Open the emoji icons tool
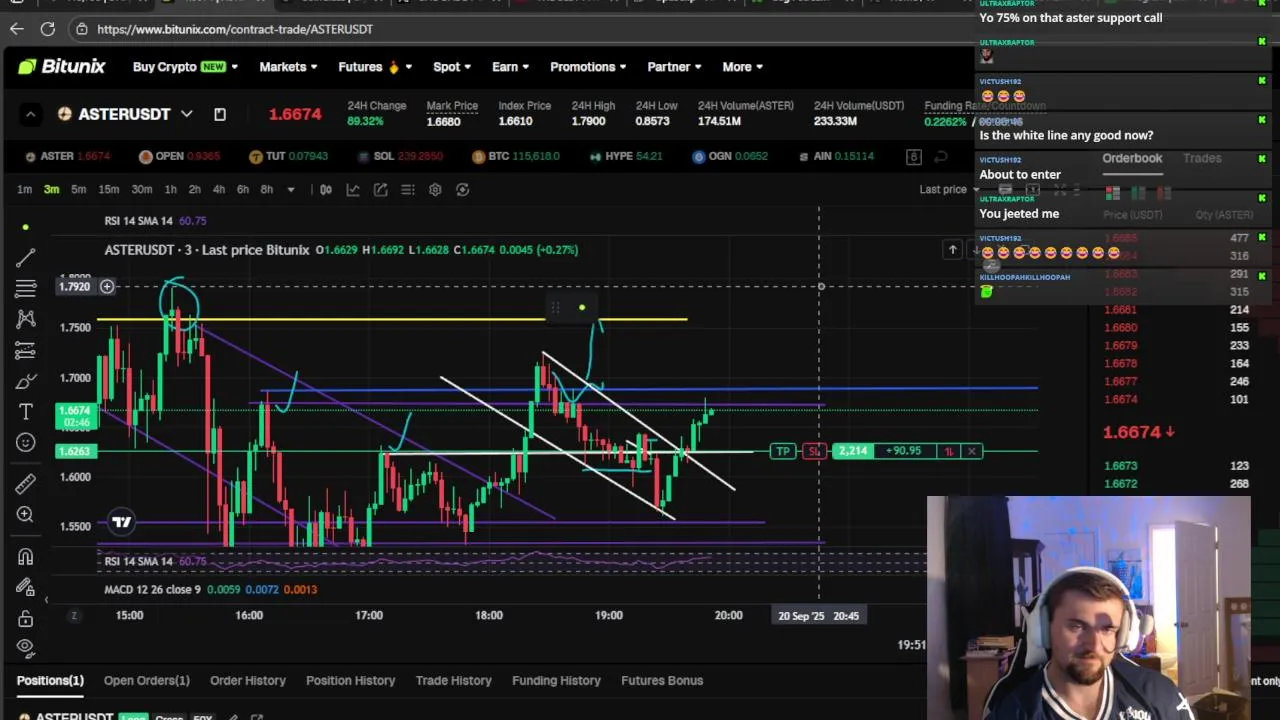 pyautogui.click(x=26, y=442)
